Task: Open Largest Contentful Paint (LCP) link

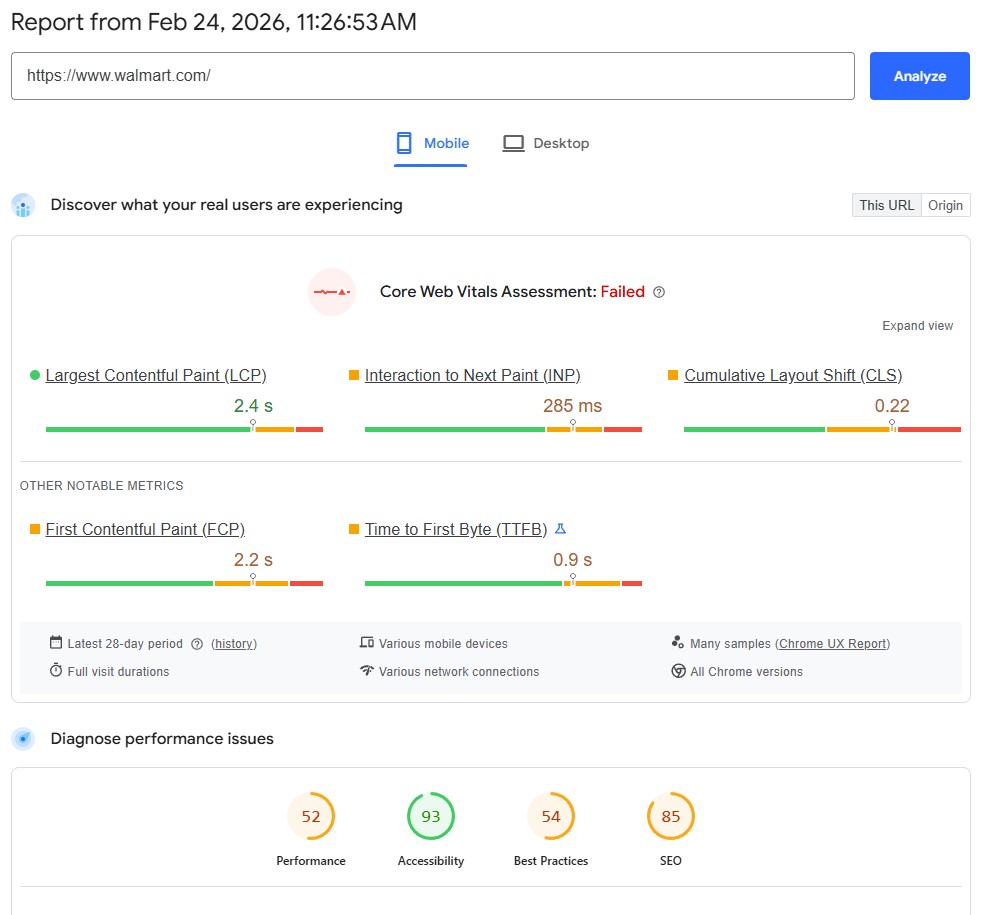Action: [x=156, y=375]
